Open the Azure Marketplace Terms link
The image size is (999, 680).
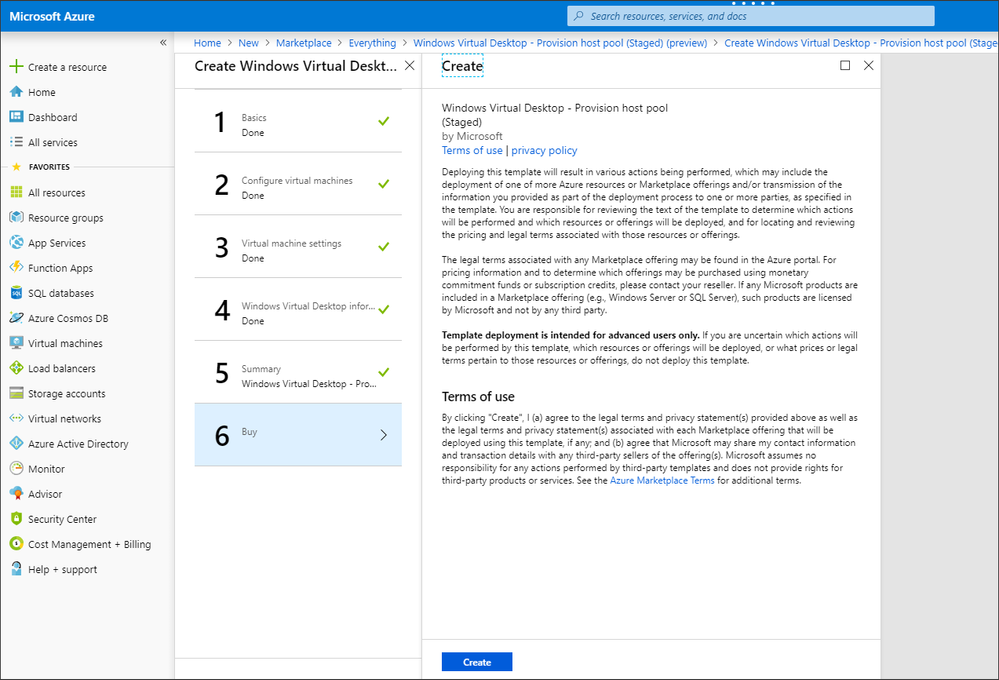662,481
